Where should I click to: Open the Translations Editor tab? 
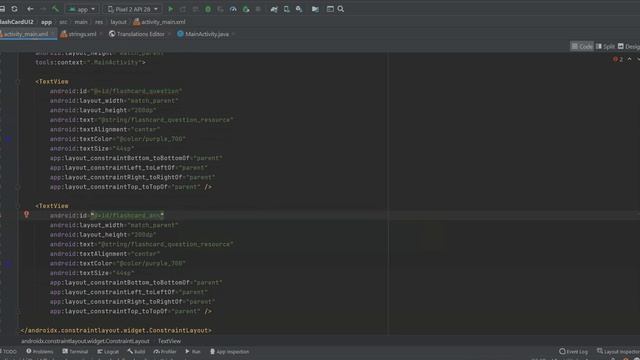pos(137,34)
